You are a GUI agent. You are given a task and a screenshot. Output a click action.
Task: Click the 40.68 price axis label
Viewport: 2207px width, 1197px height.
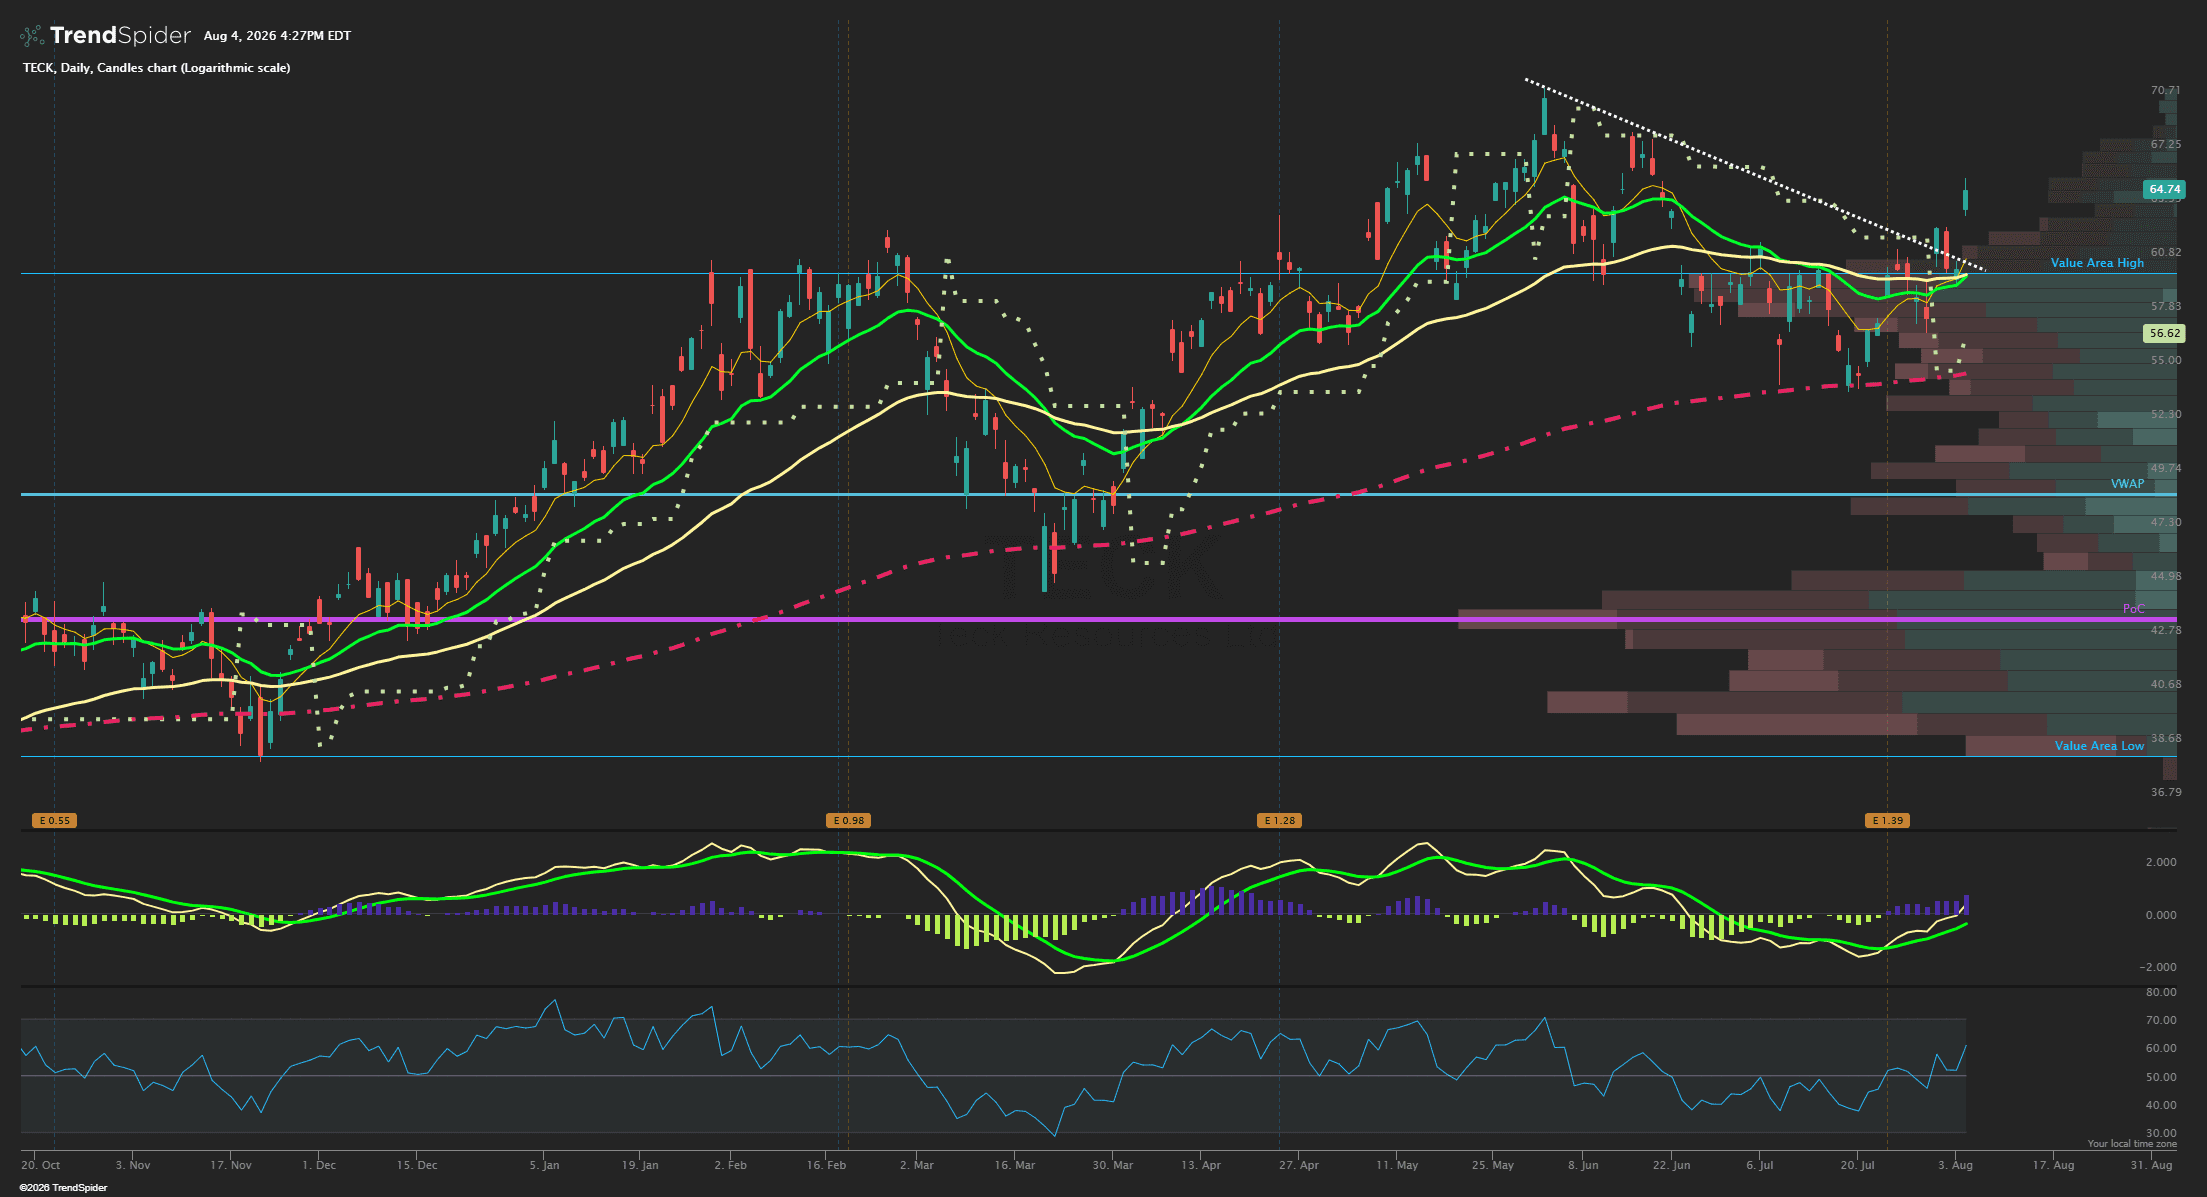[x=2166, y=684]
